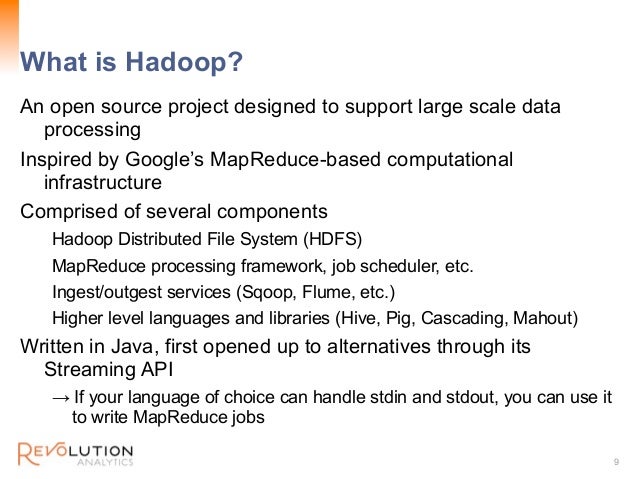Click the word 'Hadoop?' in title
Viewport: 638px width, 479px height.
point(184,62)
